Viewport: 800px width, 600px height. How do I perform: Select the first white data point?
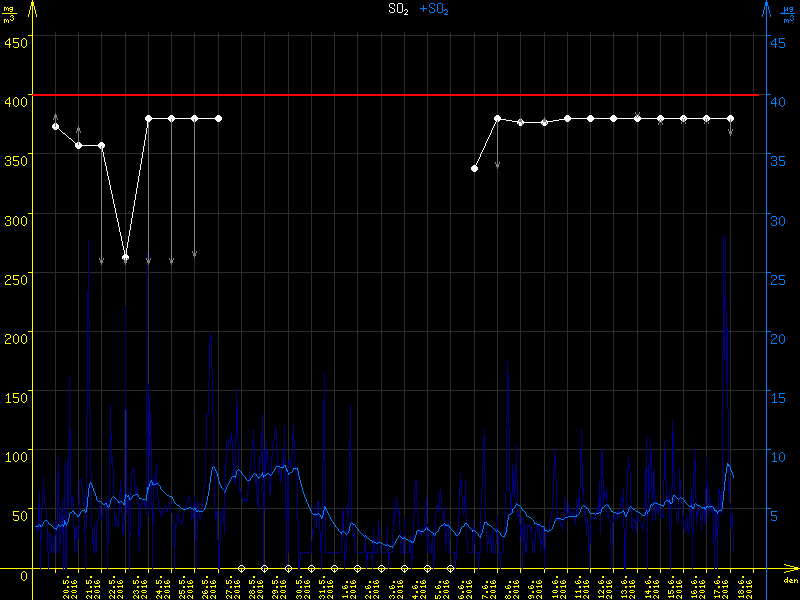pyautogui.click(x=55, y=126)
